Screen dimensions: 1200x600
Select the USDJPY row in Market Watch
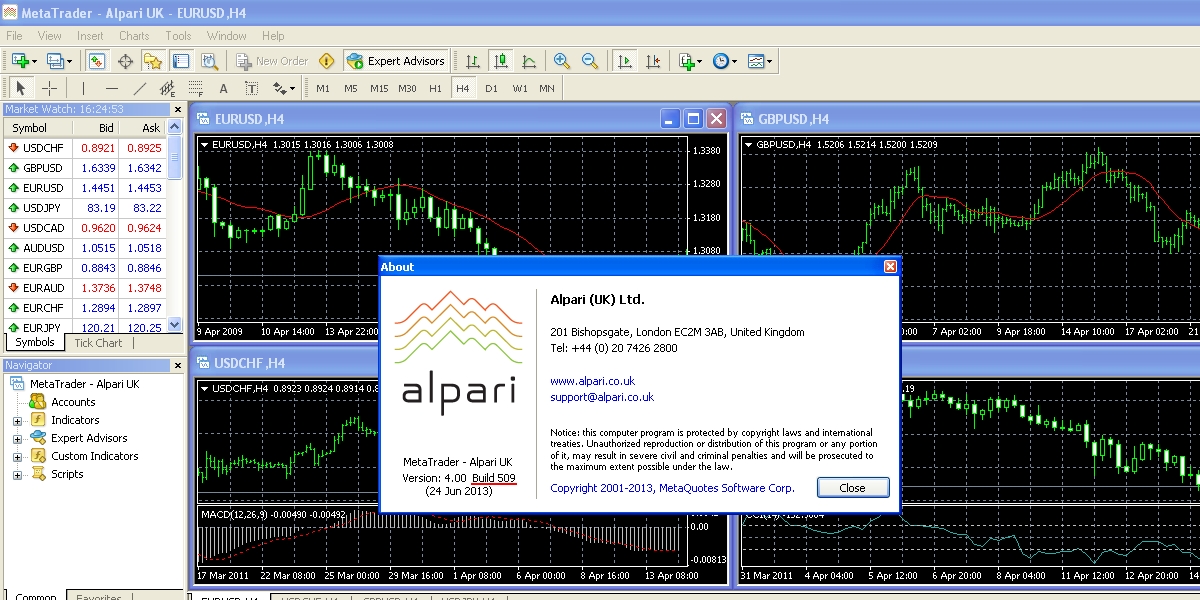(85, 208)
